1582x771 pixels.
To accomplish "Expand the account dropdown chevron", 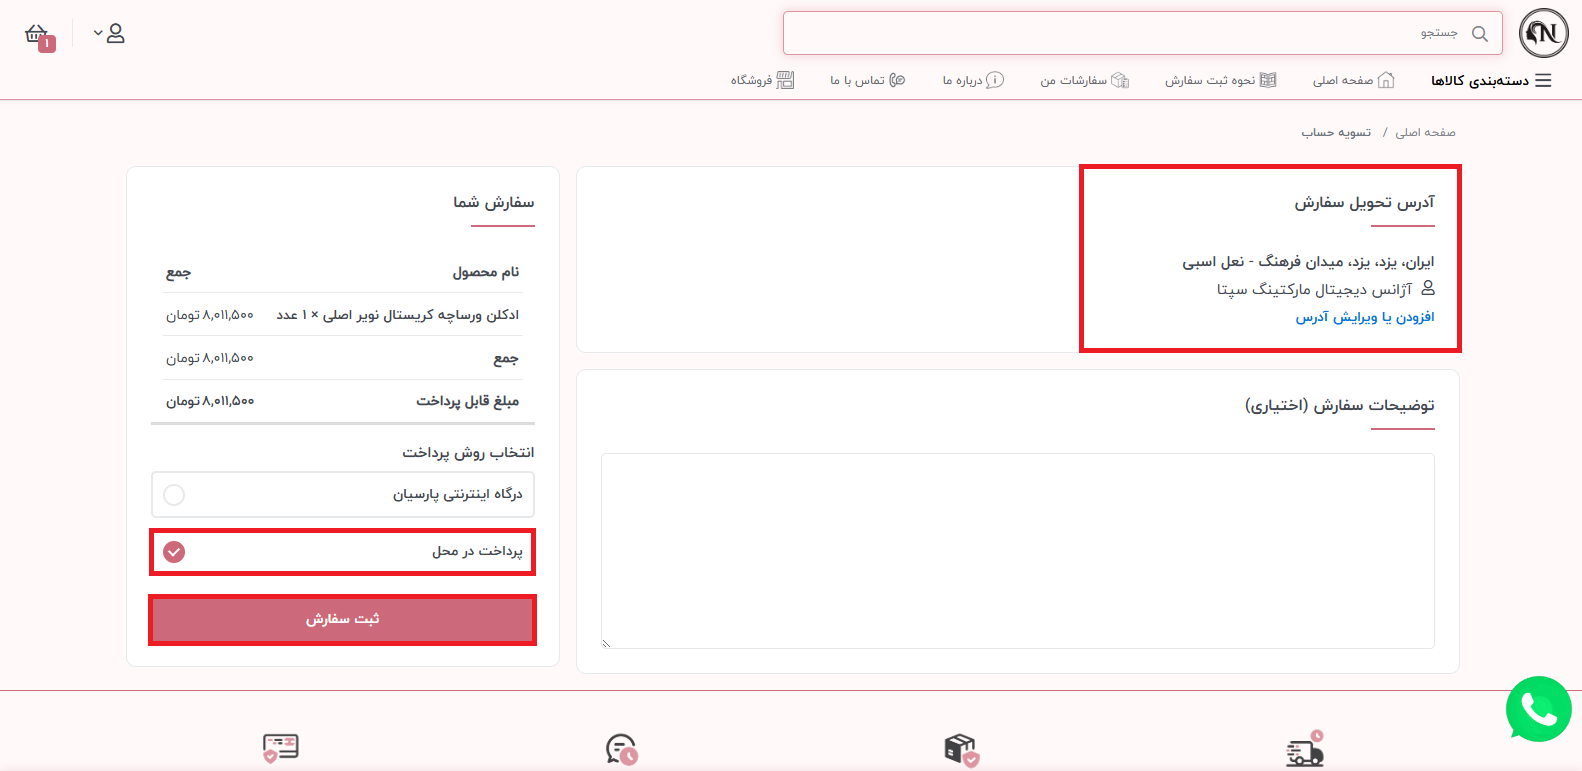I will pos(98,33).
